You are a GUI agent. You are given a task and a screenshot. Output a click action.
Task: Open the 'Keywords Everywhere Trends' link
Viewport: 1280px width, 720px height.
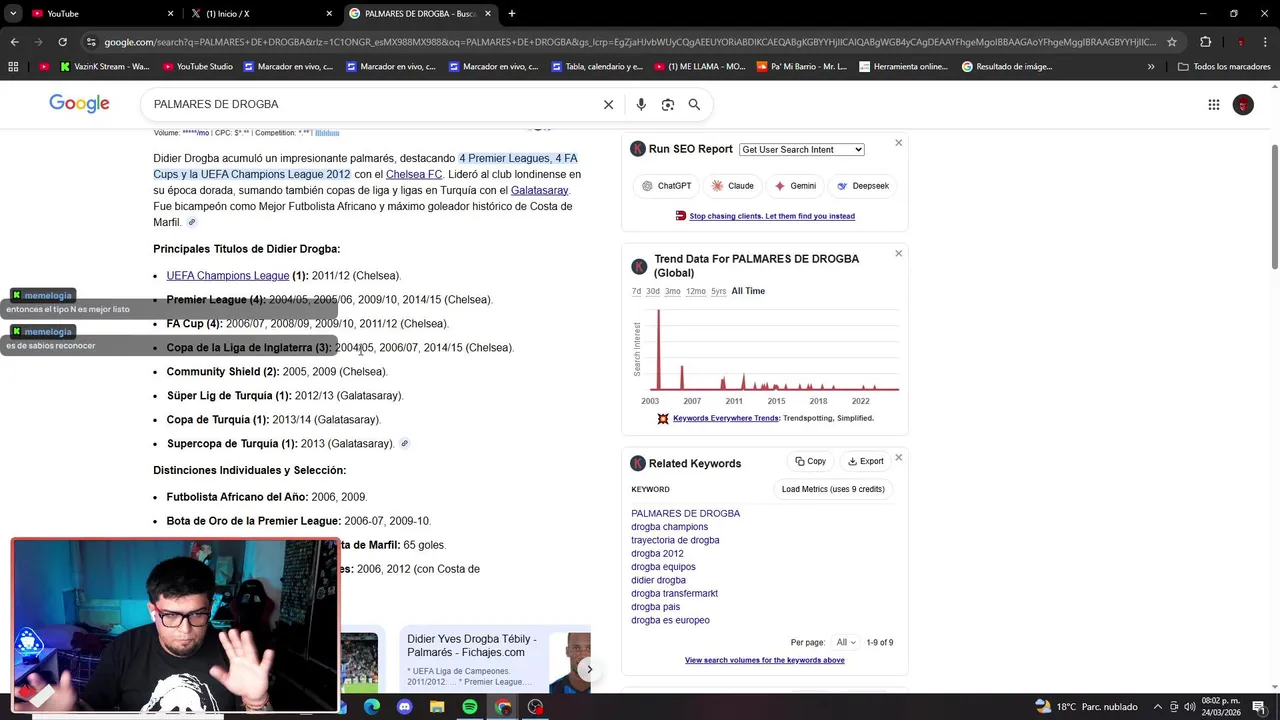[x=726, y=418]
